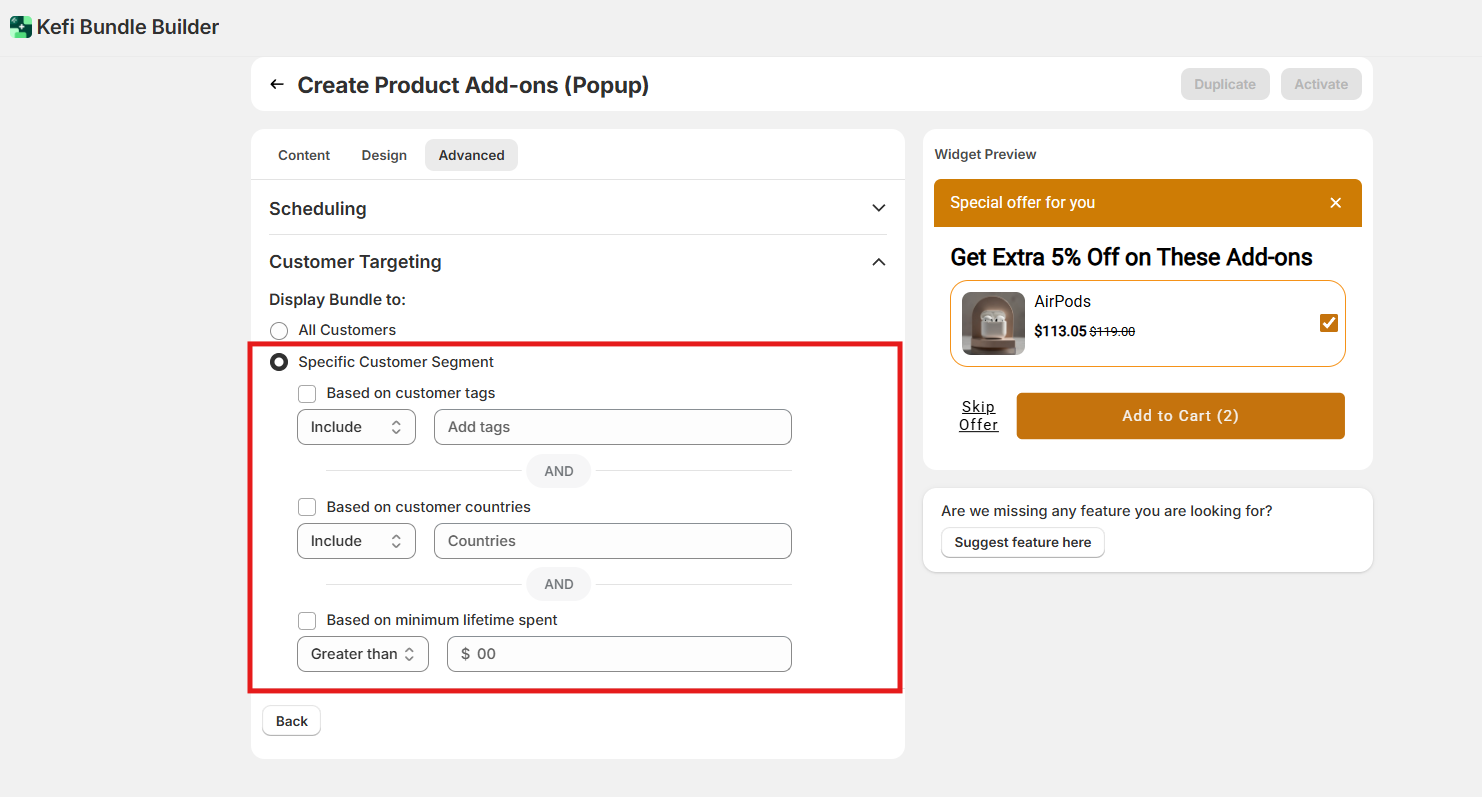This screenshot has width=1482, height=797.
Task: Collapse the Customer Targeting section
Action: click(x=878, y=262)
